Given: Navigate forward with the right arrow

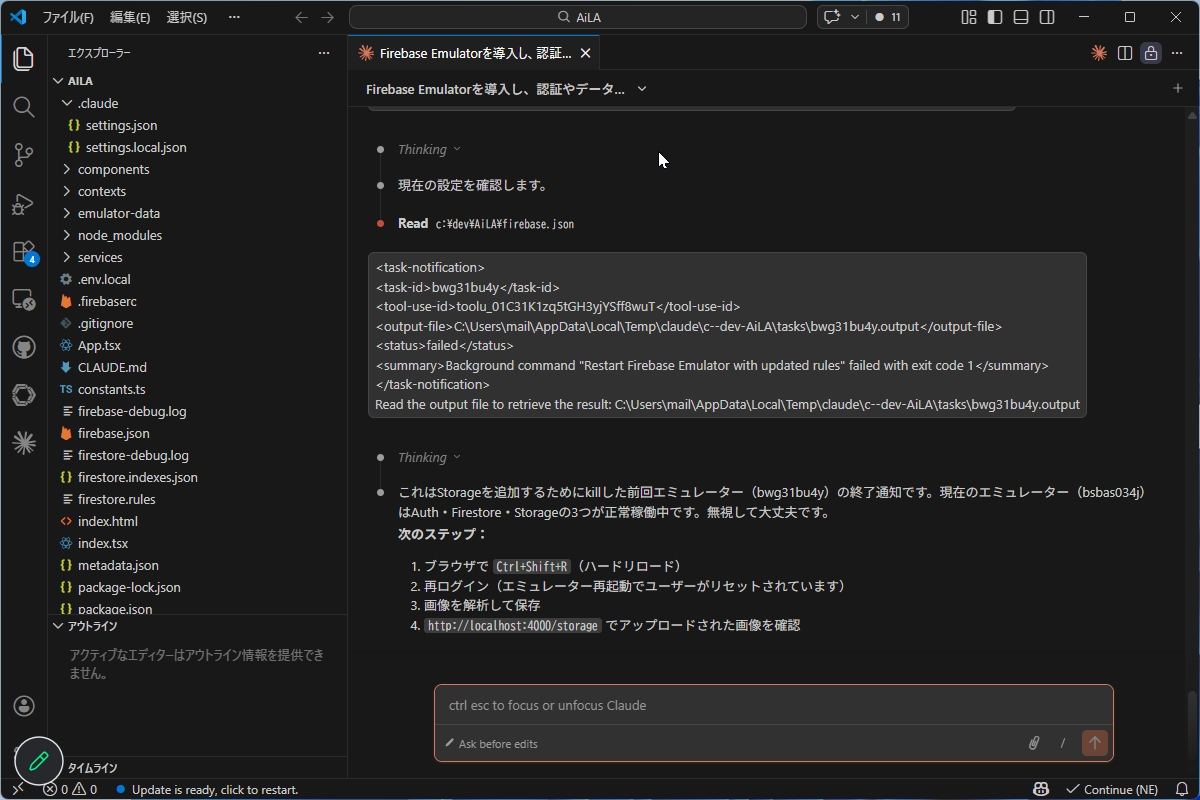Looking at the screenshot, I should pyautogui.click(x=328, y=17).
